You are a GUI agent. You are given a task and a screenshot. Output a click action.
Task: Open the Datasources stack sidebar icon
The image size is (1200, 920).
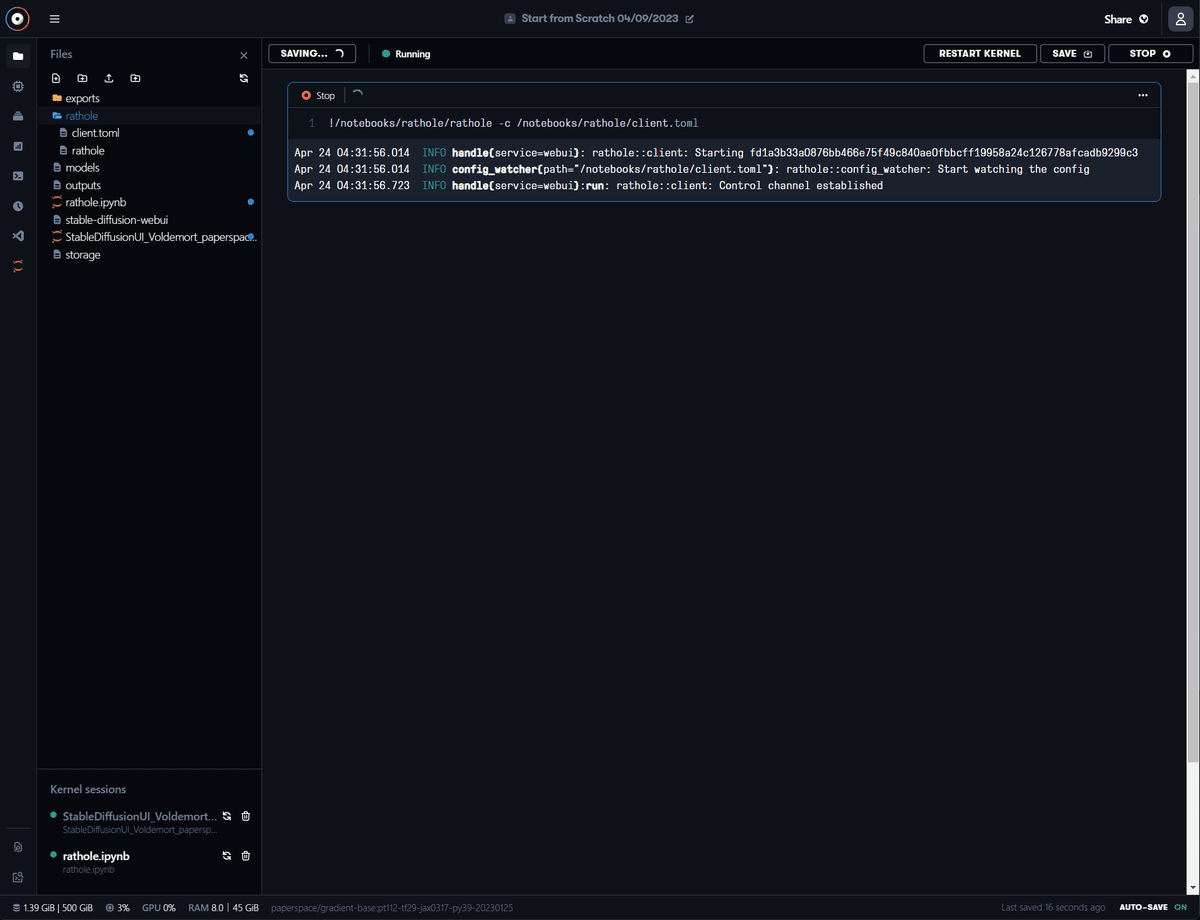point(18,116)
